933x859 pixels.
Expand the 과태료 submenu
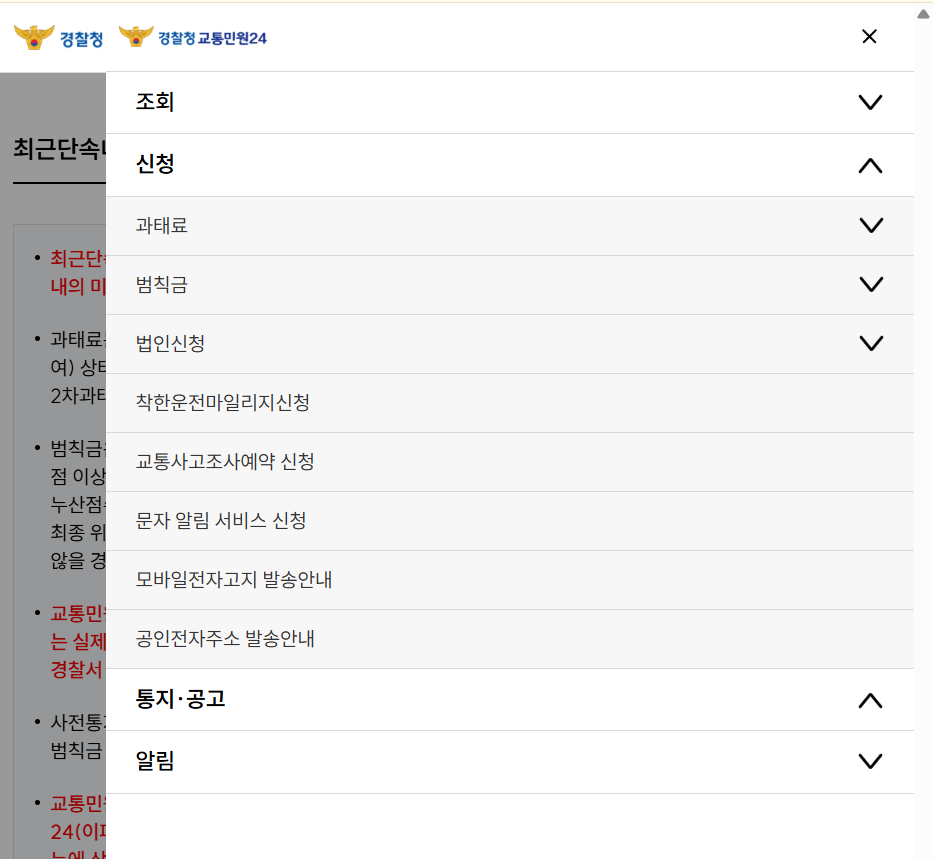point(871,226)
